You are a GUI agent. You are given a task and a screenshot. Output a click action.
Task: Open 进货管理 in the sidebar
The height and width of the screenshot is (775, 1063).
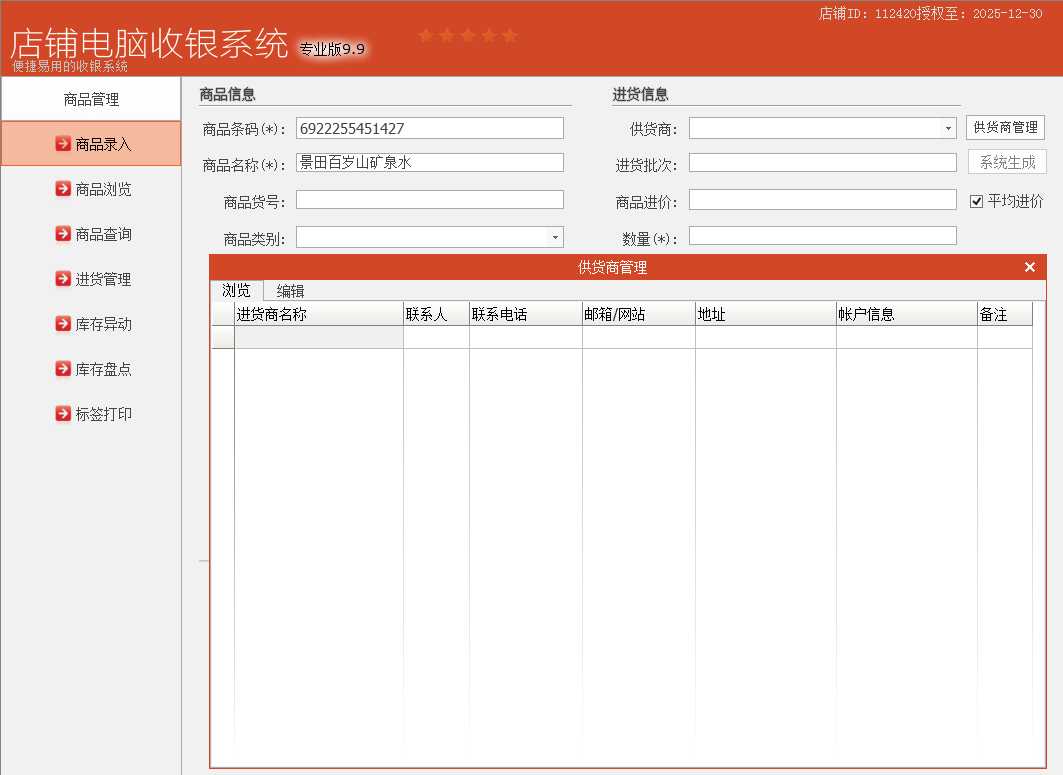tap(92, 279)
